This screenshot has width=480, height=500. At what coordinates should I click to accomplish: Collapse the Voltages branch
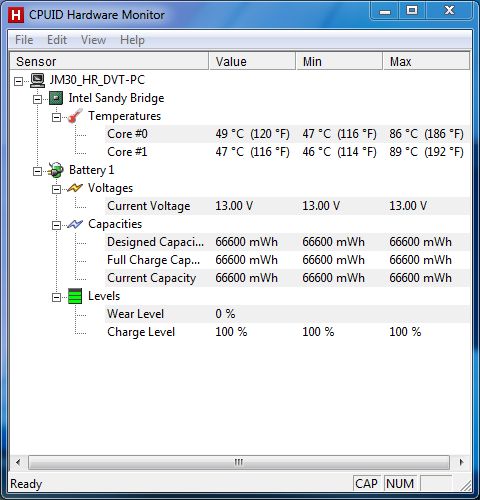57,189
